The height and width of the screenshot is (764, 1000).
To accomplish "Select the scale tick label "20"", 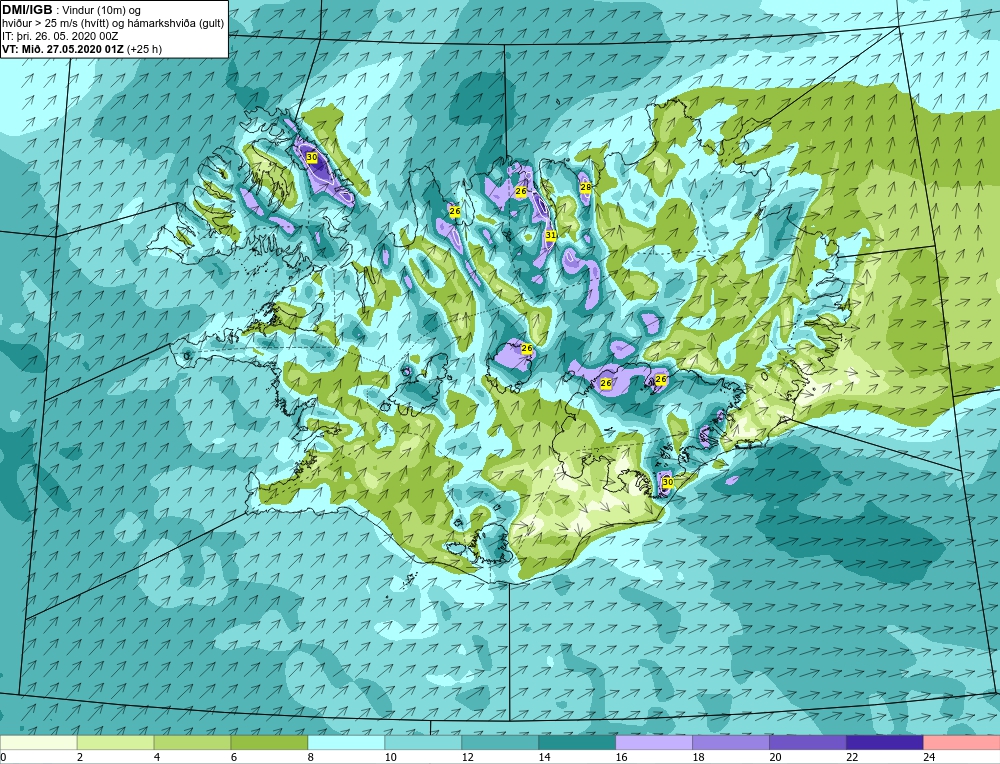I will (x=776, y=757).
